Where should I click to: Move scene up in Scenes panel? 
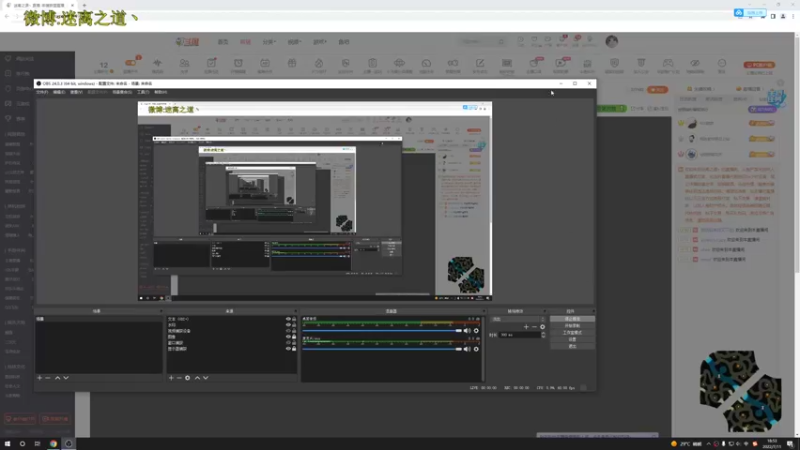coord(57,378)
